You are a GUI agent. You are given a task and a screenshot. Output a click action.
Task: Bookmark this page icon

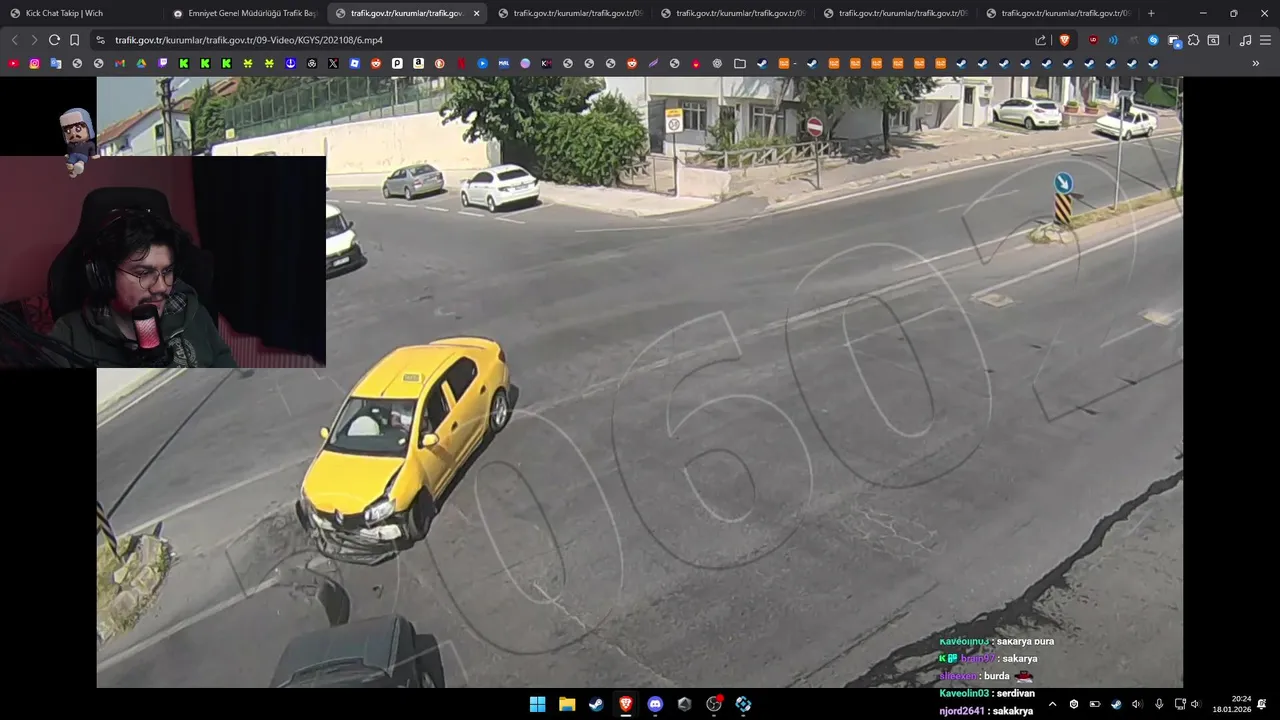tap(74, 40)
